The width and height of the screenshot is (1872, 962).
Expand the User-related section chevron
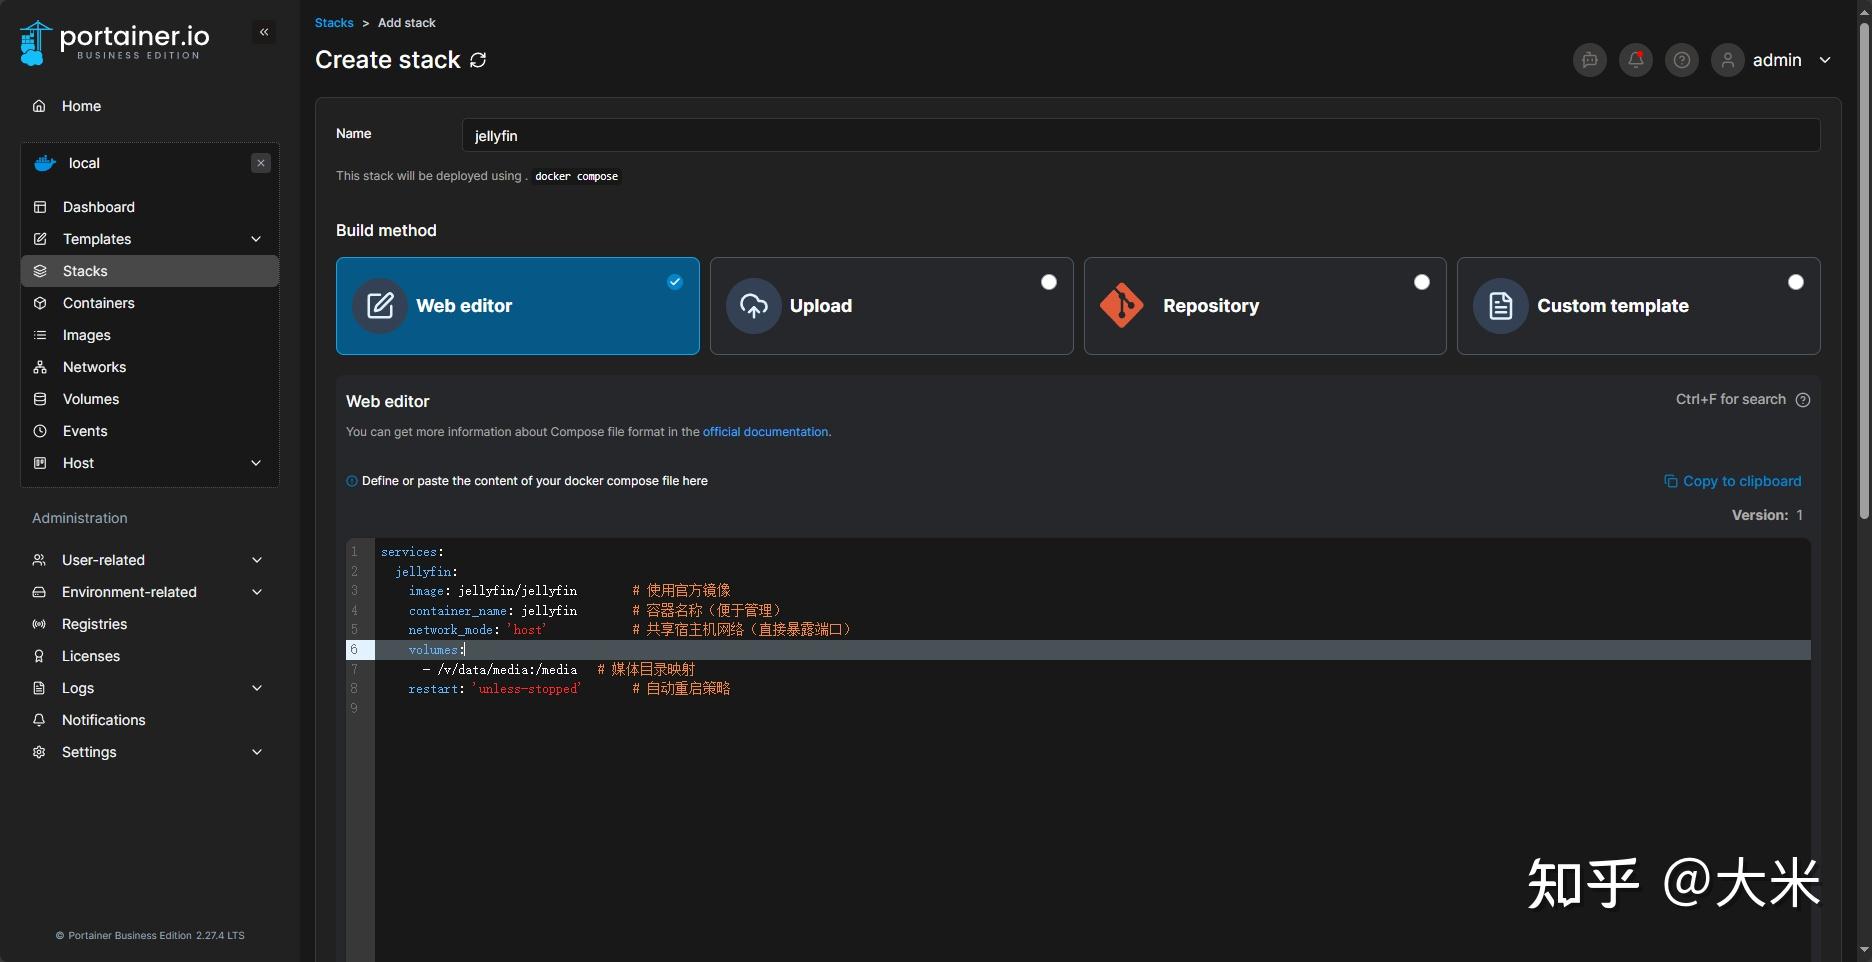[x=257, y=560]
